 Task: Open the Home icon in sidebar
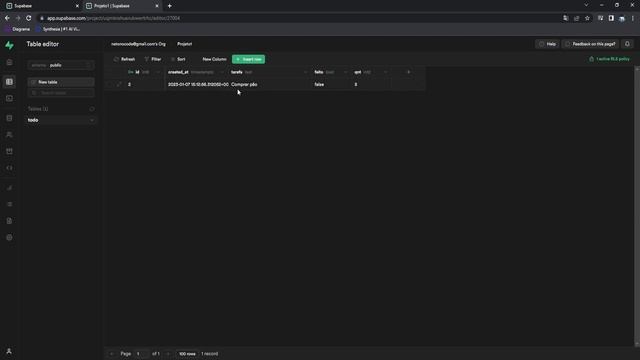(x=9, y=62)
